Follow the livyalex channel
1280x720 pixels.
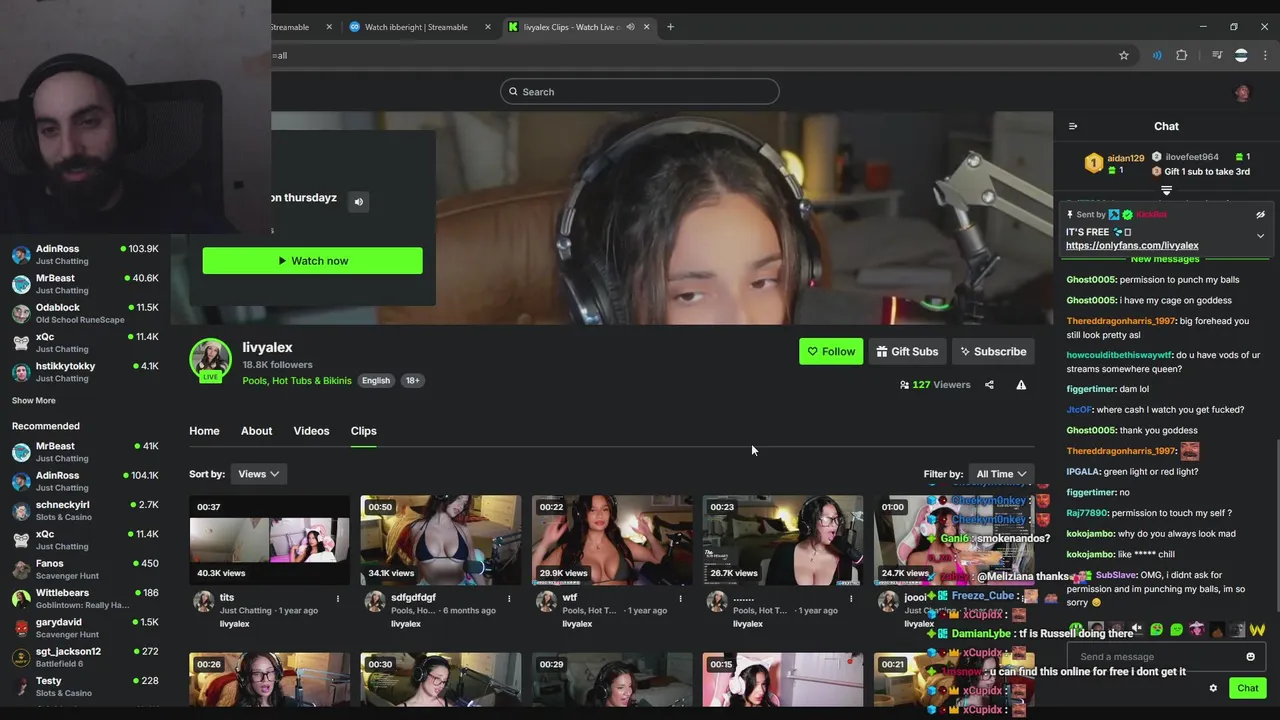click(x=831, y=352)
